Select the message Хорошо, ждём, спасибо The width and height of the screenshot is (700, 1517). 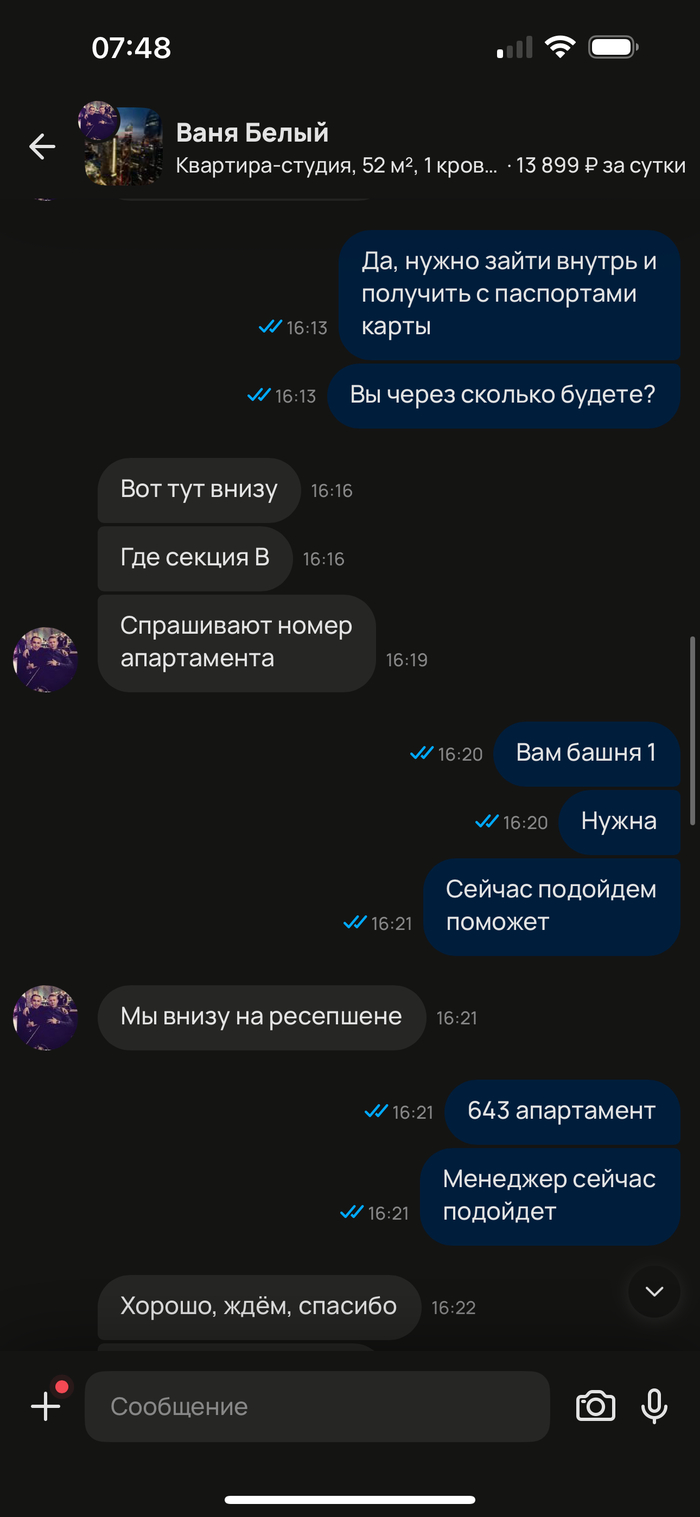(259, 1306)
